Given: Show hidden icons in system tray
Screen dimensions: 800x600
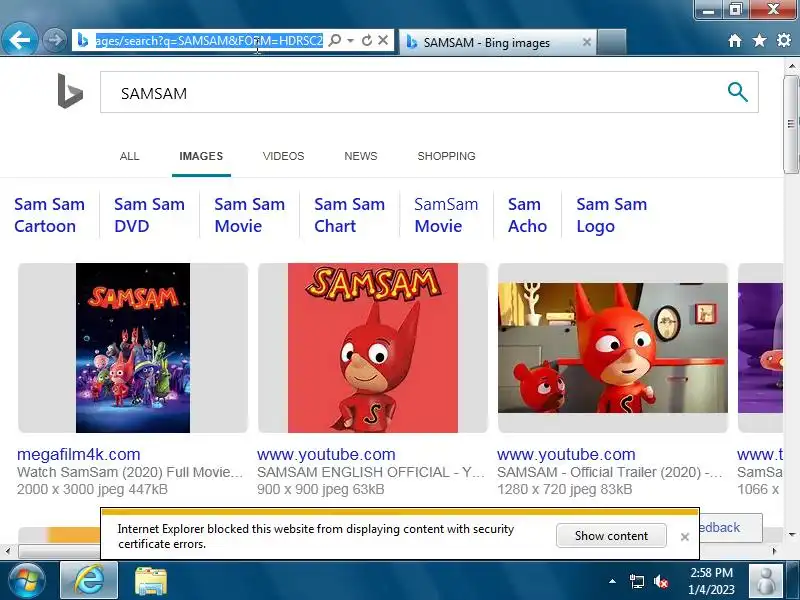Looking at the screenshot, I should click(x=612, y=581).
